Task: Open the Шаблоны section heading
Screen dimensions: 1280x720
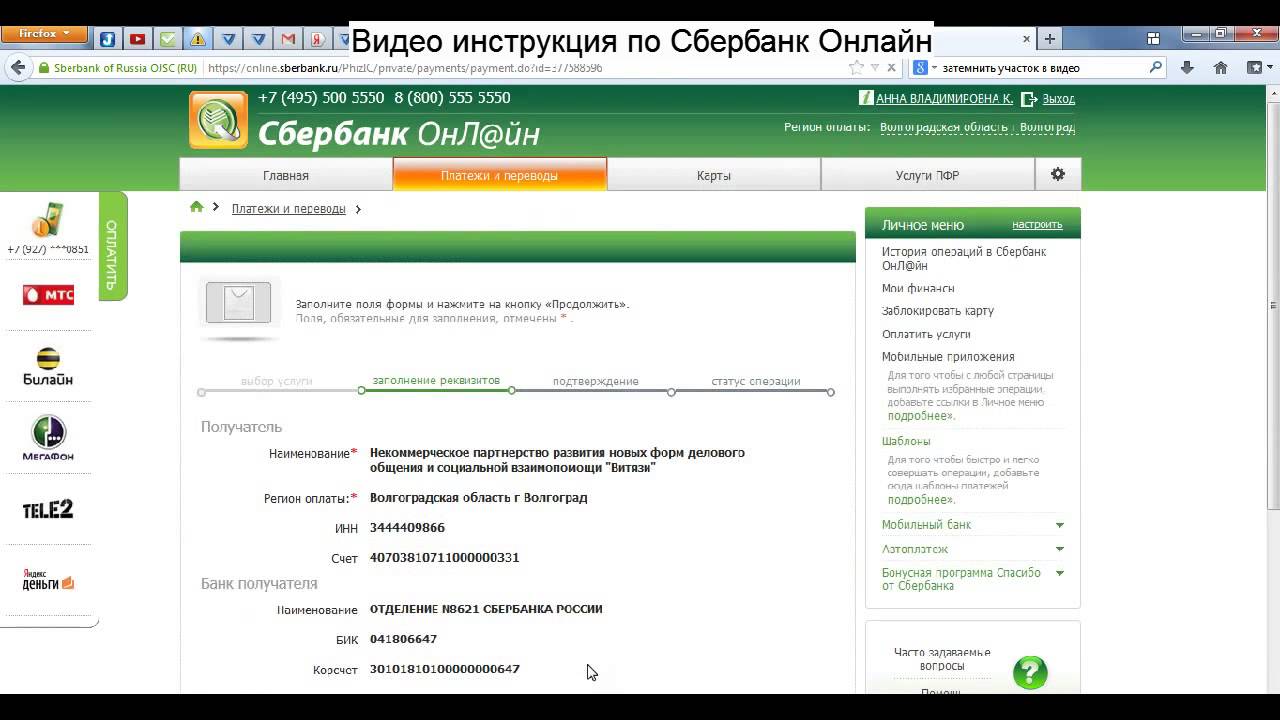Action: 906,441
